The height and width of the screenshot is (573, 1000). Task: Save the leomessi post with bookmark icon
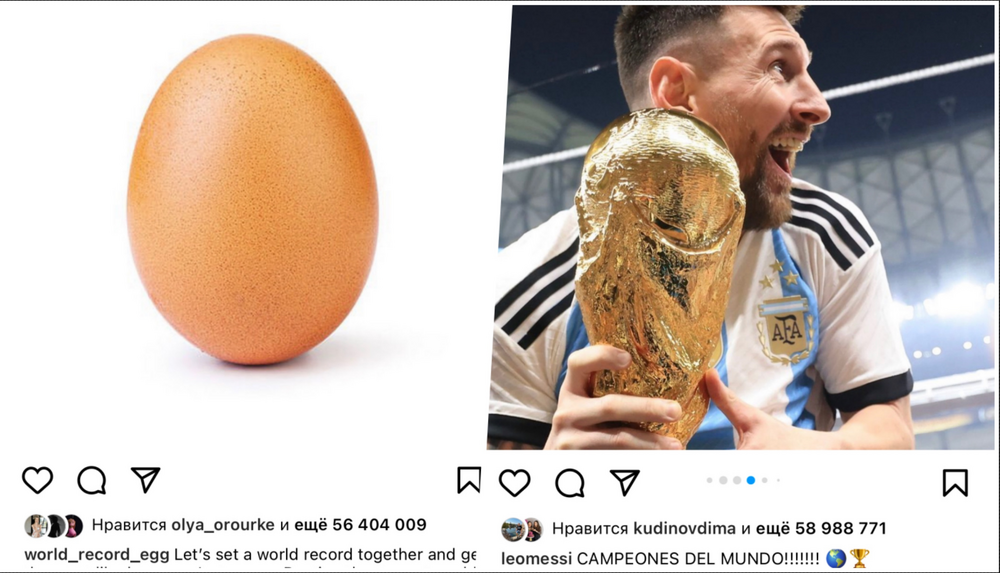point(955,483)
